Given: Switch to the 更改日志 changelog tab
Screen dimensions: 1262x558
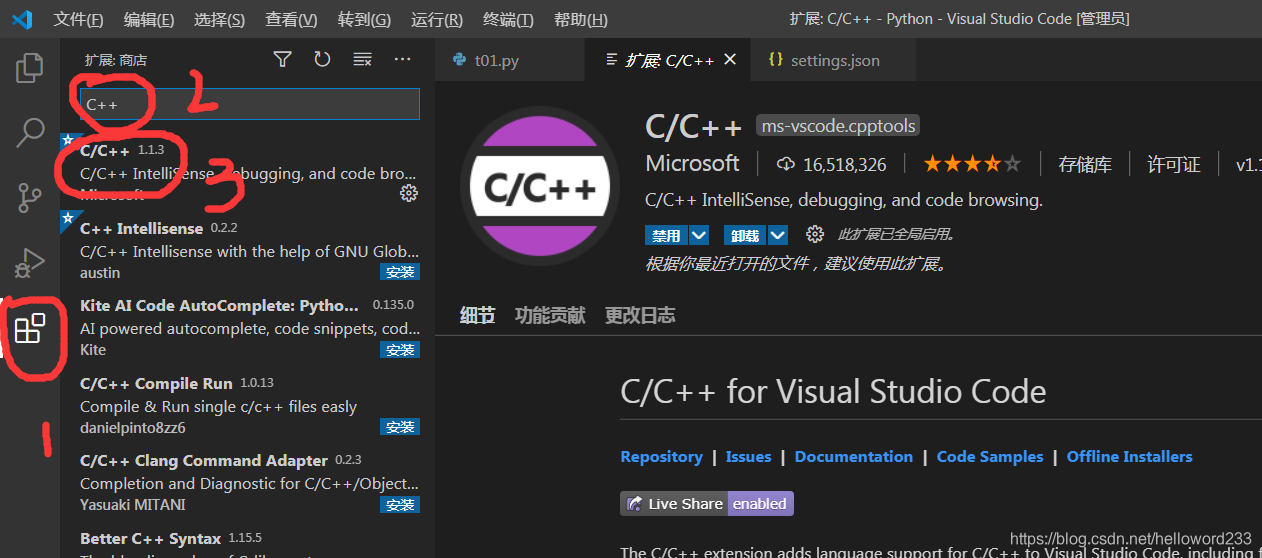Looking at the screenshot, I should pos(640,316).
